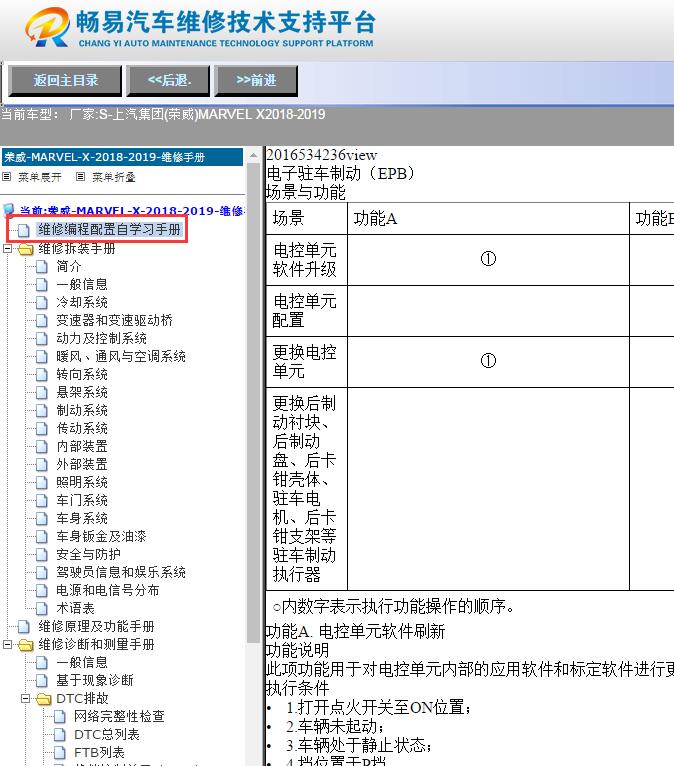Viewport: 674px width, 766px height.
Task: Click the 返回主目录 button
Action: click(x=65, y=80)
